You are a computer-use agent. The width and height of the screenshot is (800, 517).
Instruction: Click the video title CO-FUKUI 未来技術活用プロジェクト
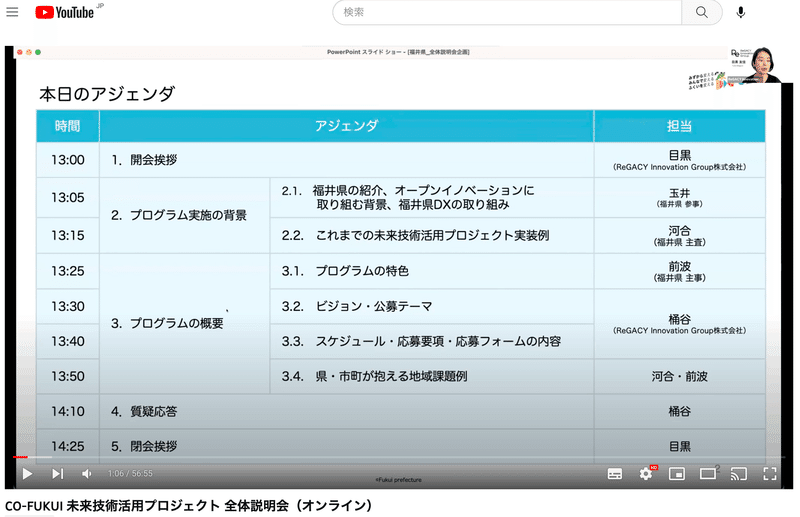189,505
